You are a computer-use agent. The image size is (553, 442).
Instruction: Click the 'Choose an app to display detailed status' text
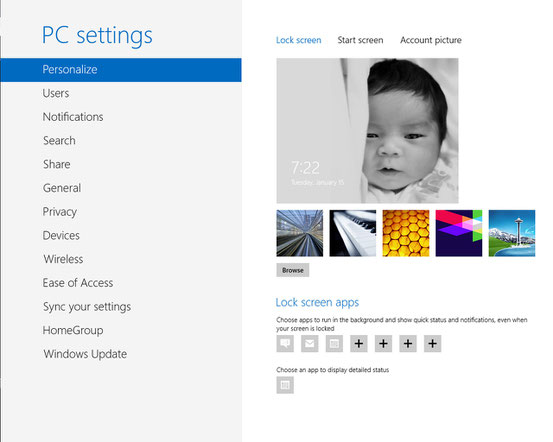pos(333,370)
